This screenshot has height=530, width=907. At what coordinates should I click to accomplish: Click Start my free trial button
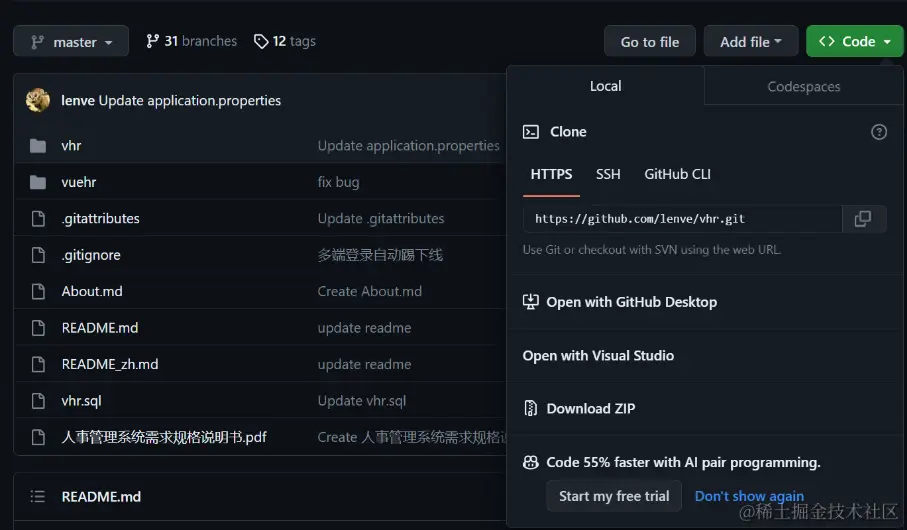[x=614, y=496]
